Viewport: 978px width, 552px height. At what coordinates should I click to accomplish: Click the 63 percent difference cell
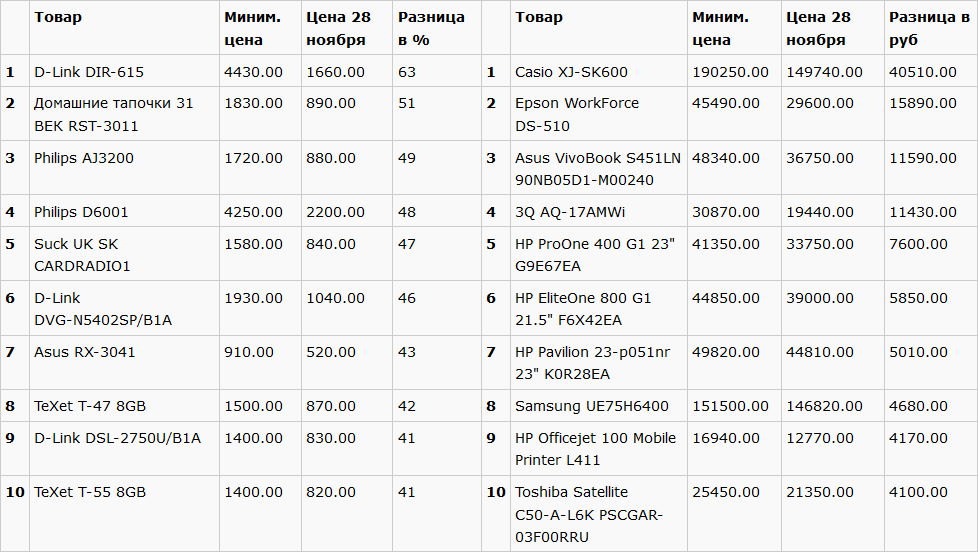(437, 70)
